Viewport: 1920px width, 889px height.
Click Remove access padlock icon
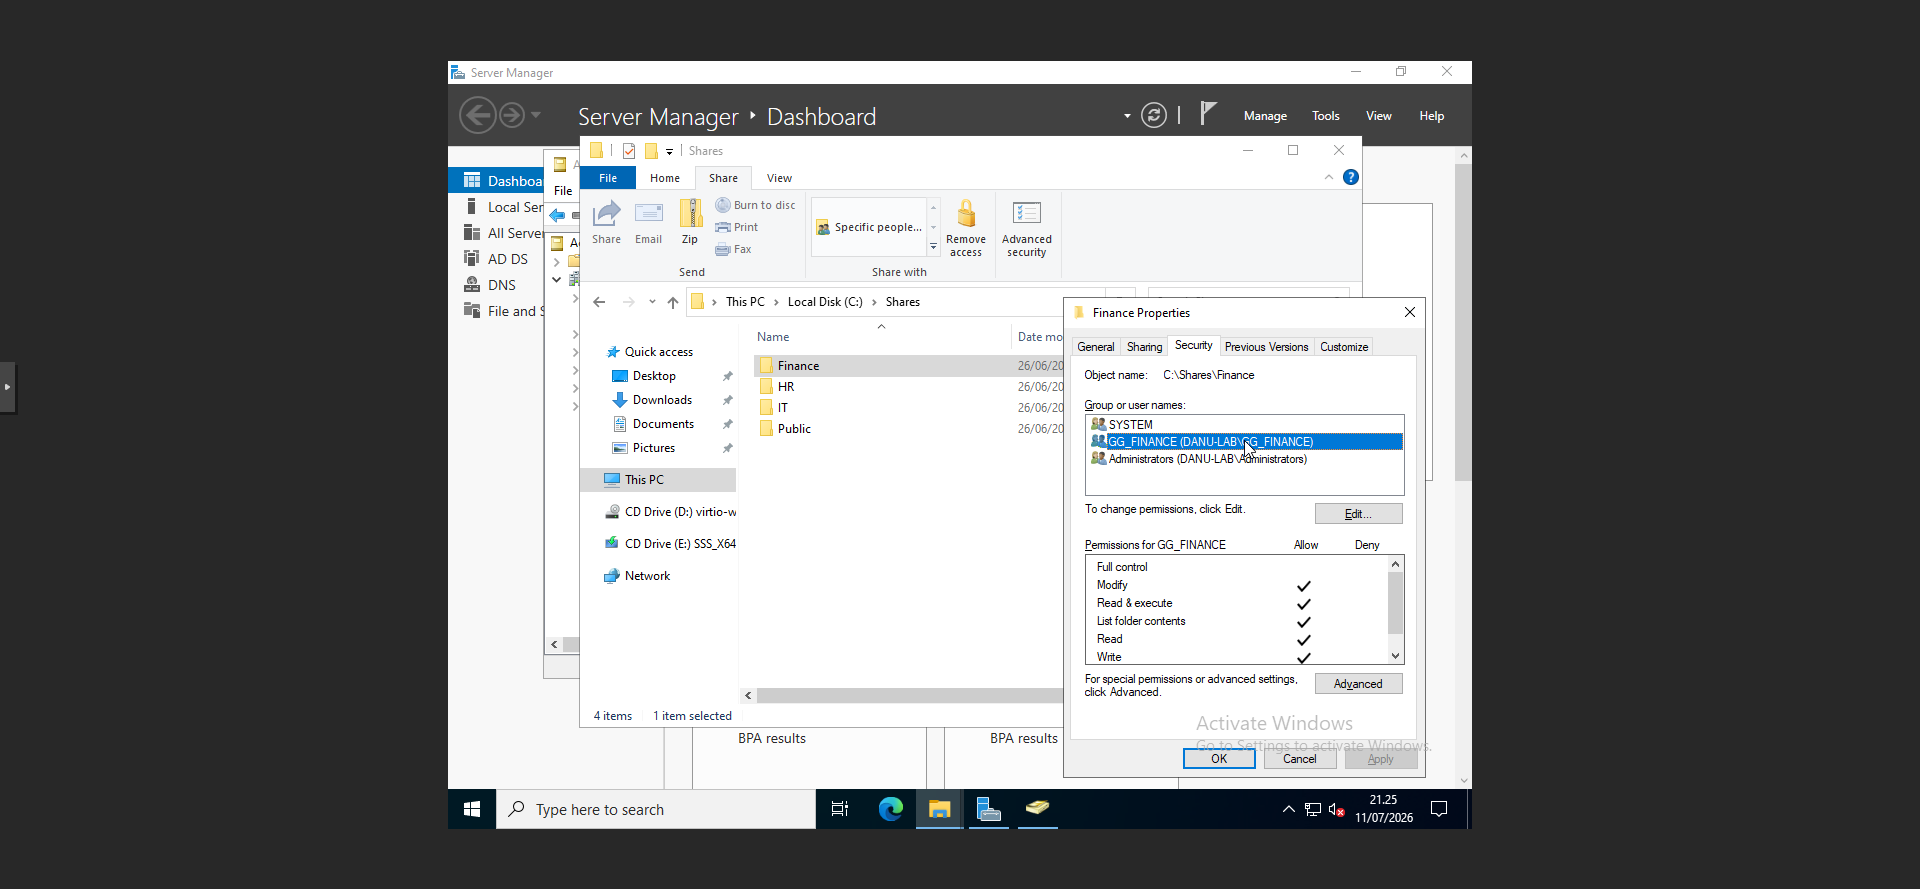(966, 228)
